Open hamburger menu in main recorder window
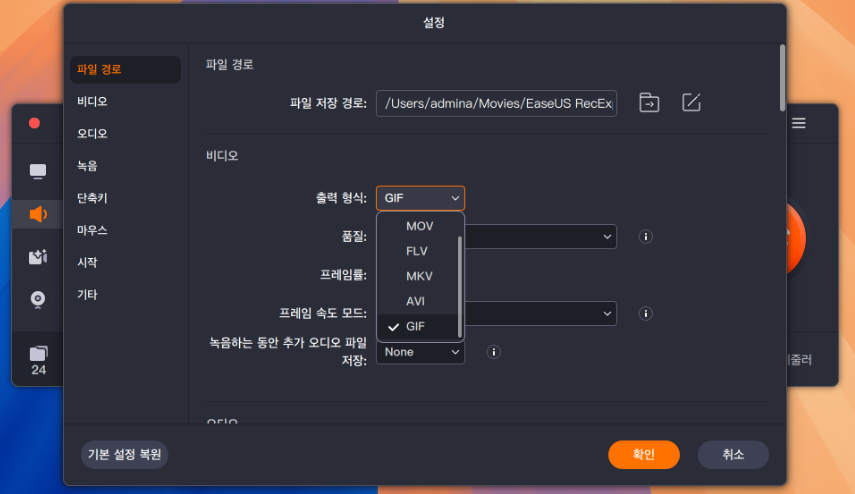 coord(799,123)
